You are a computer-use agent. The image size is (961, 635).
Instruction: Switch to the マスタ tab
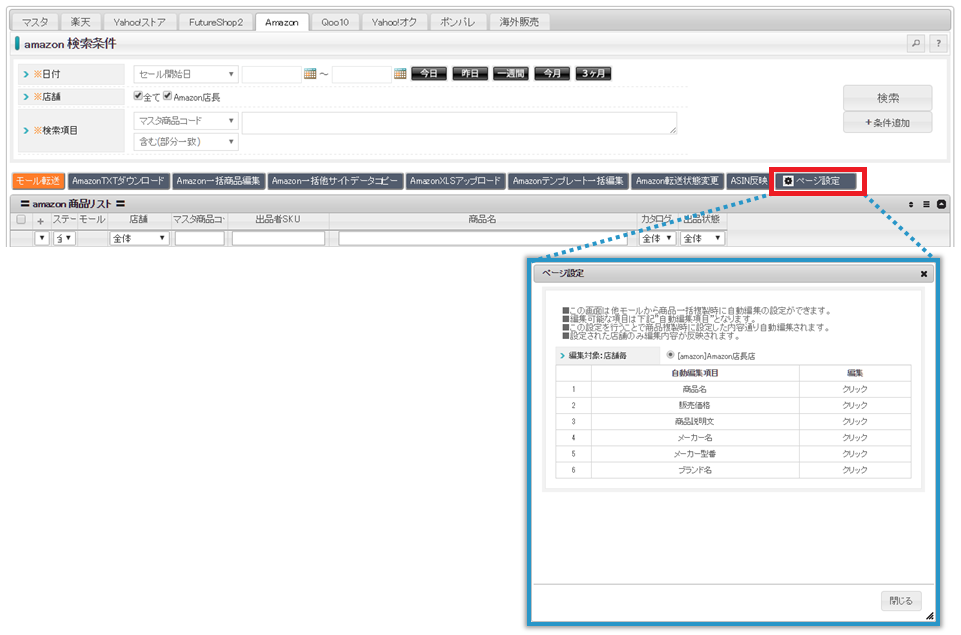pyautogui.click(x=35, y=22)
